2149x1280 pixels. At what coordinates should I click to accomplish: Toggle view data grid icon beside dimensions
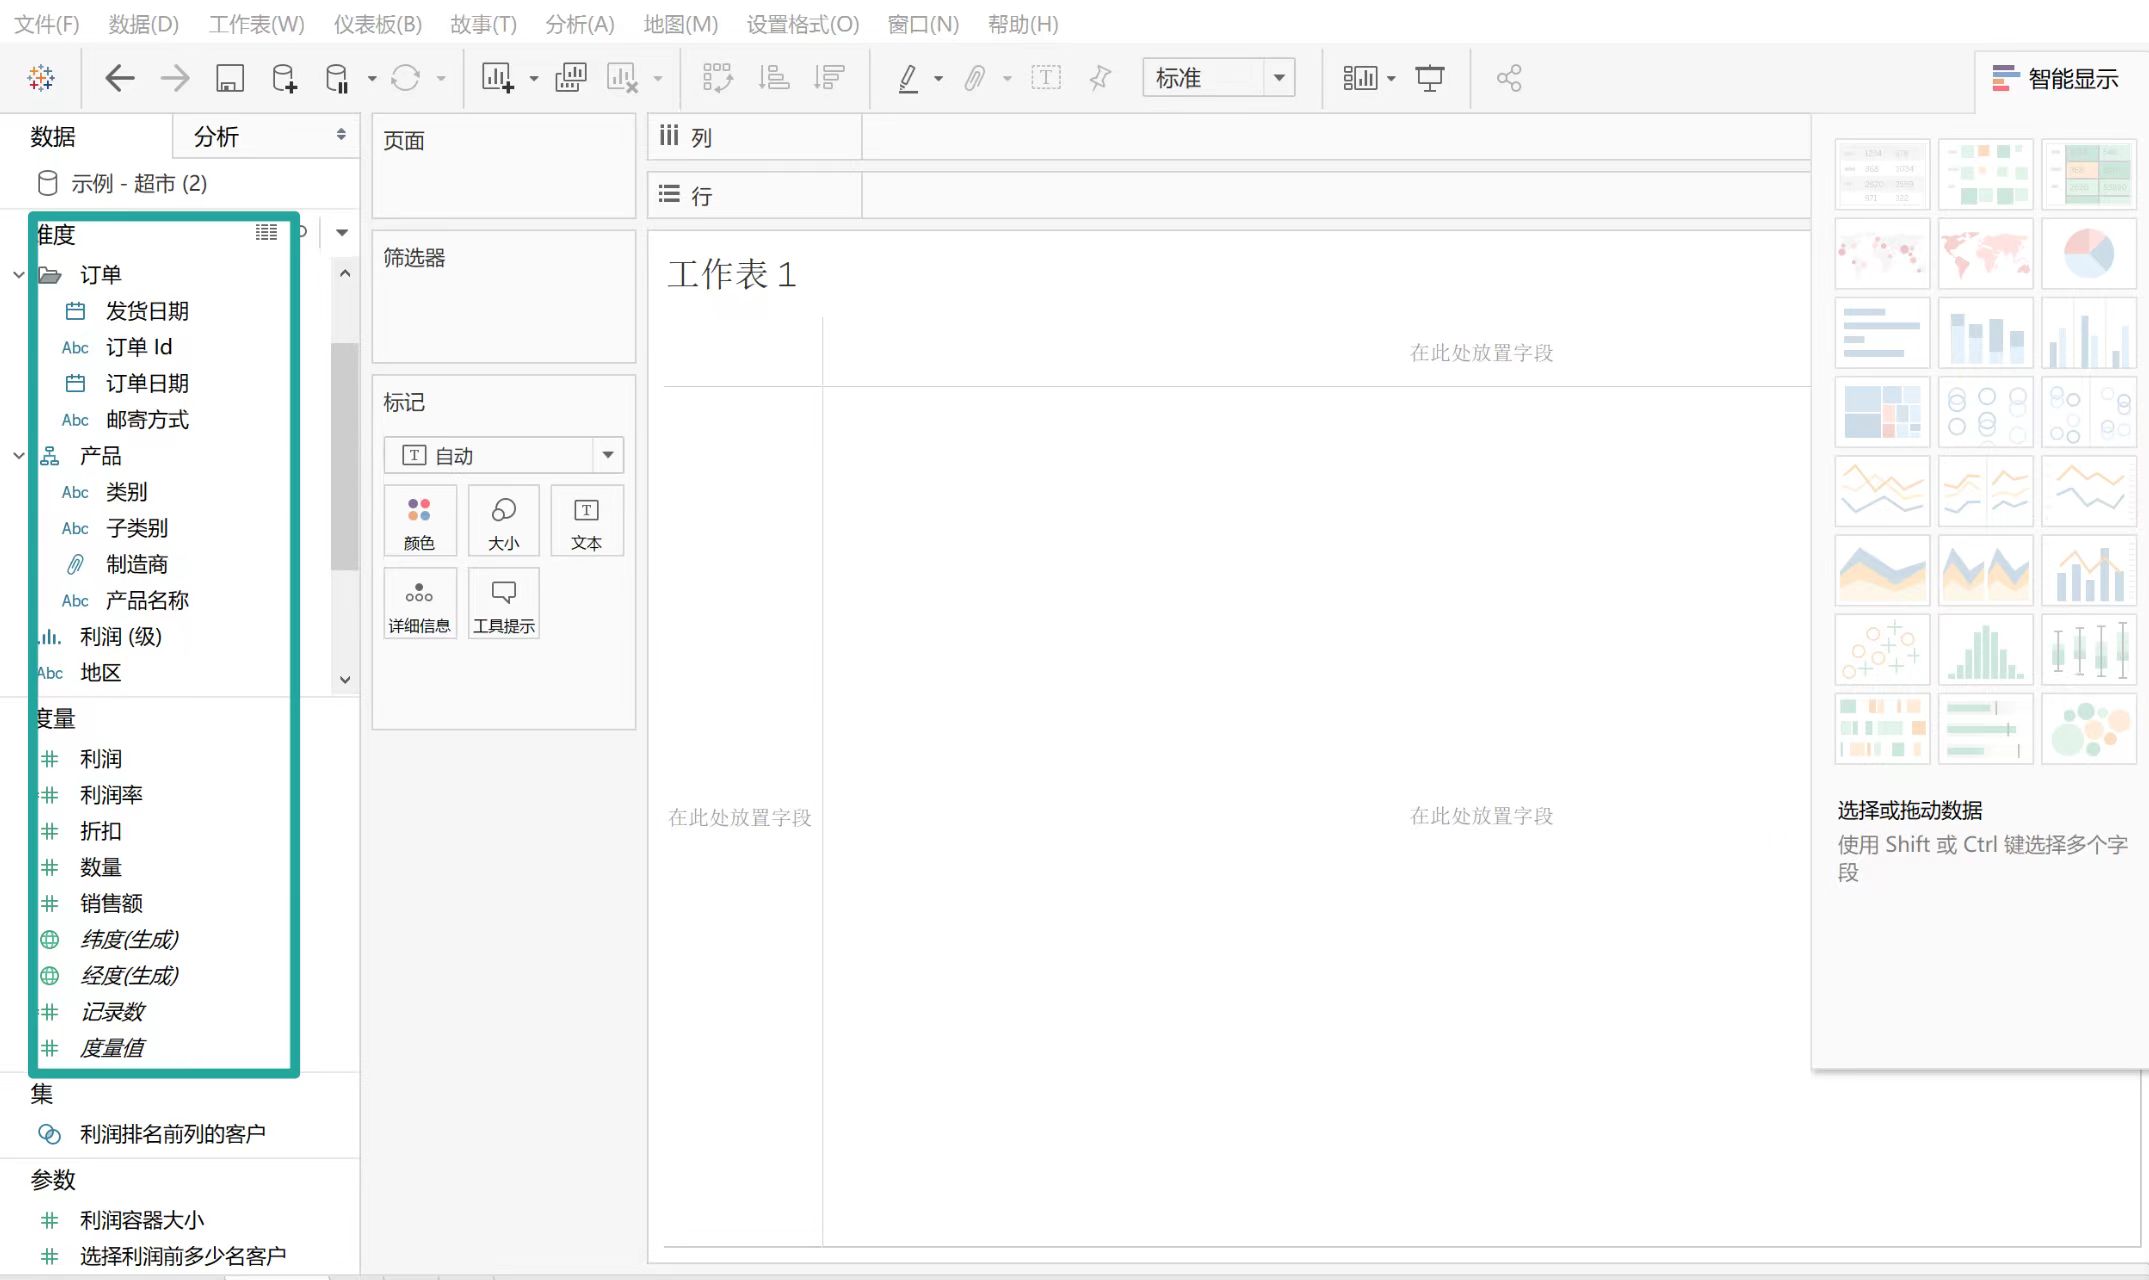pos(266,232)
